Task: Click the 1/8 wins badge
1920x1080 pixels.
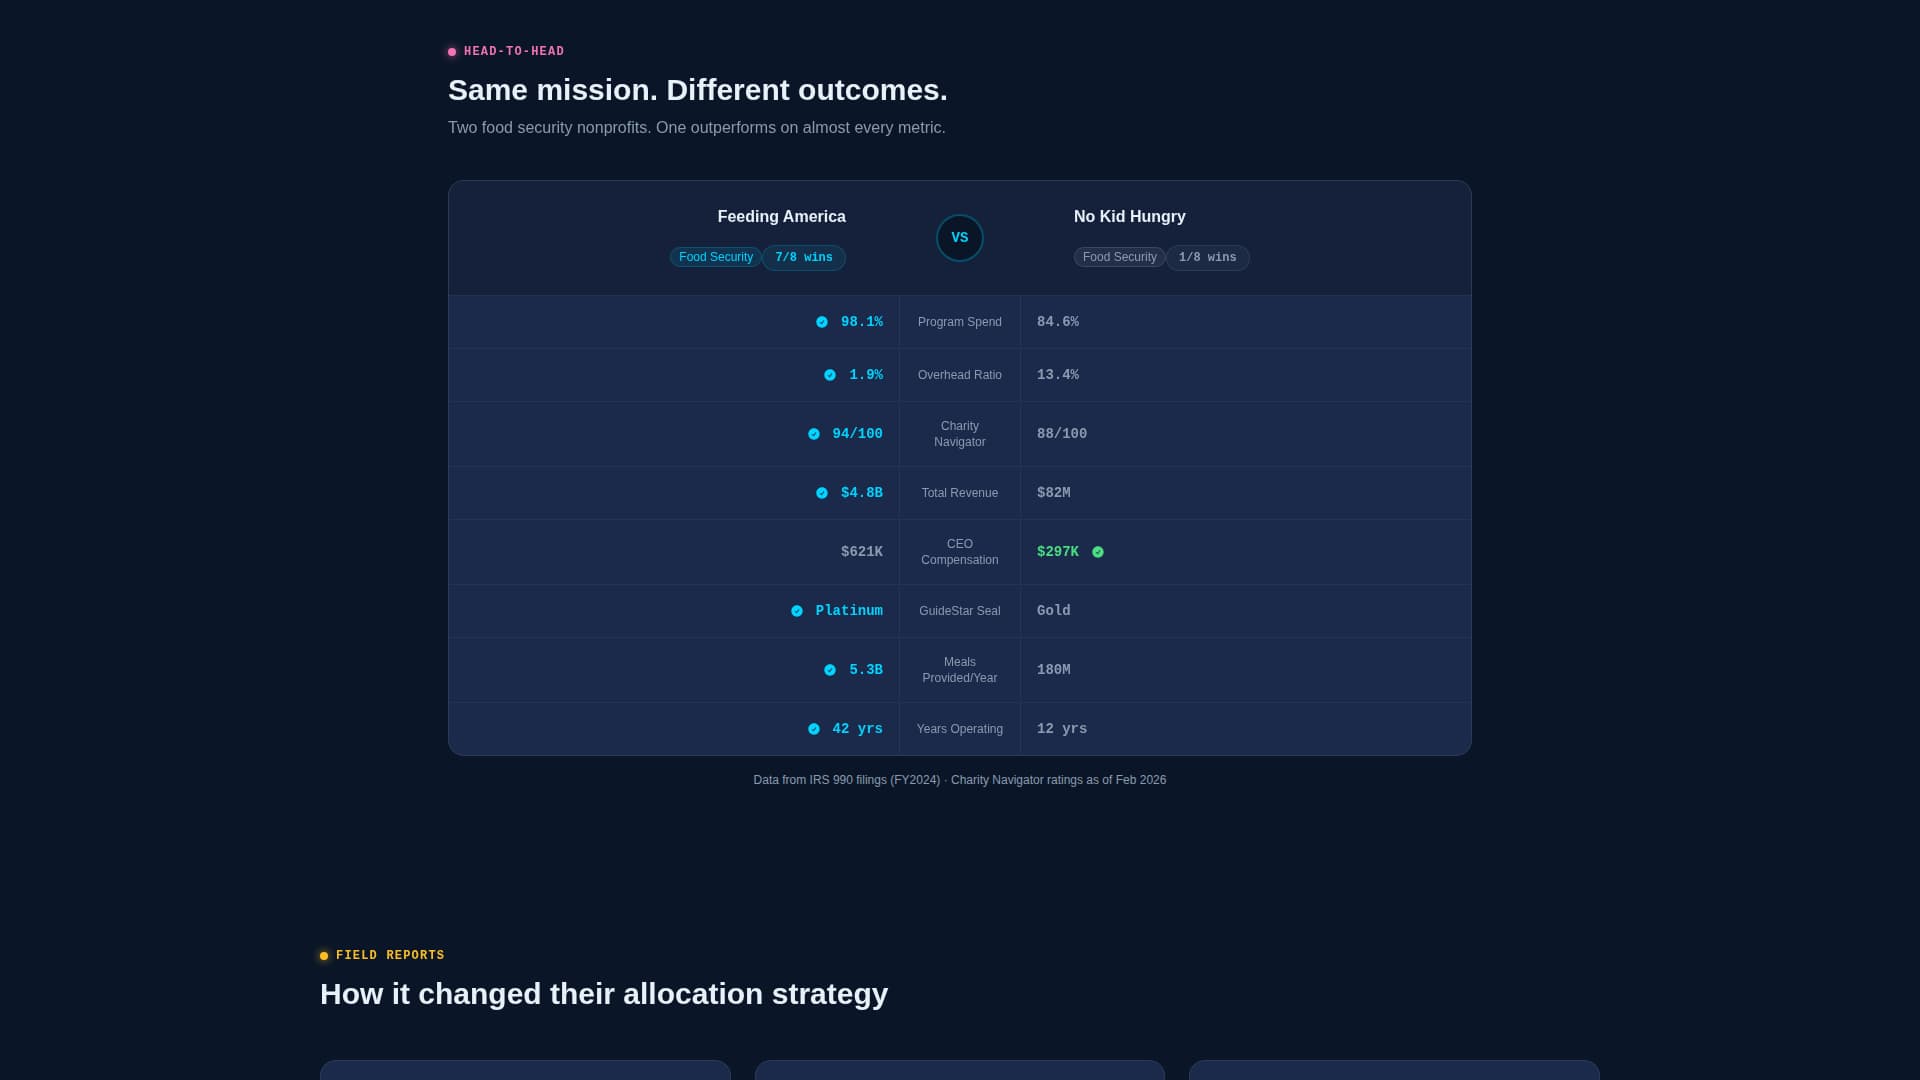Action: point(1208,258)
